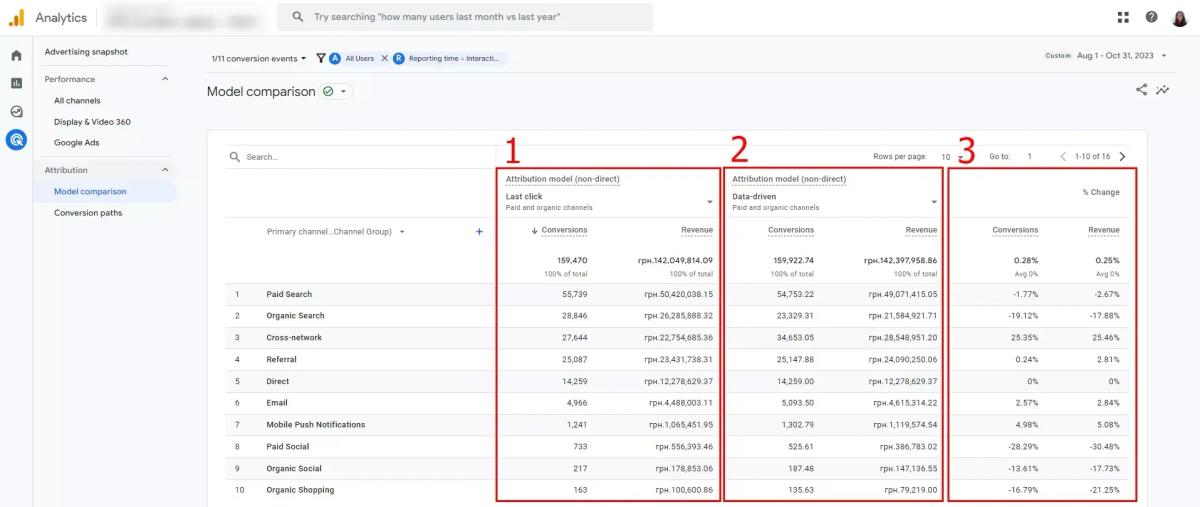Select the Advertising icon in left rail
The image size is (1200, 507).
(x=16, y=140)
